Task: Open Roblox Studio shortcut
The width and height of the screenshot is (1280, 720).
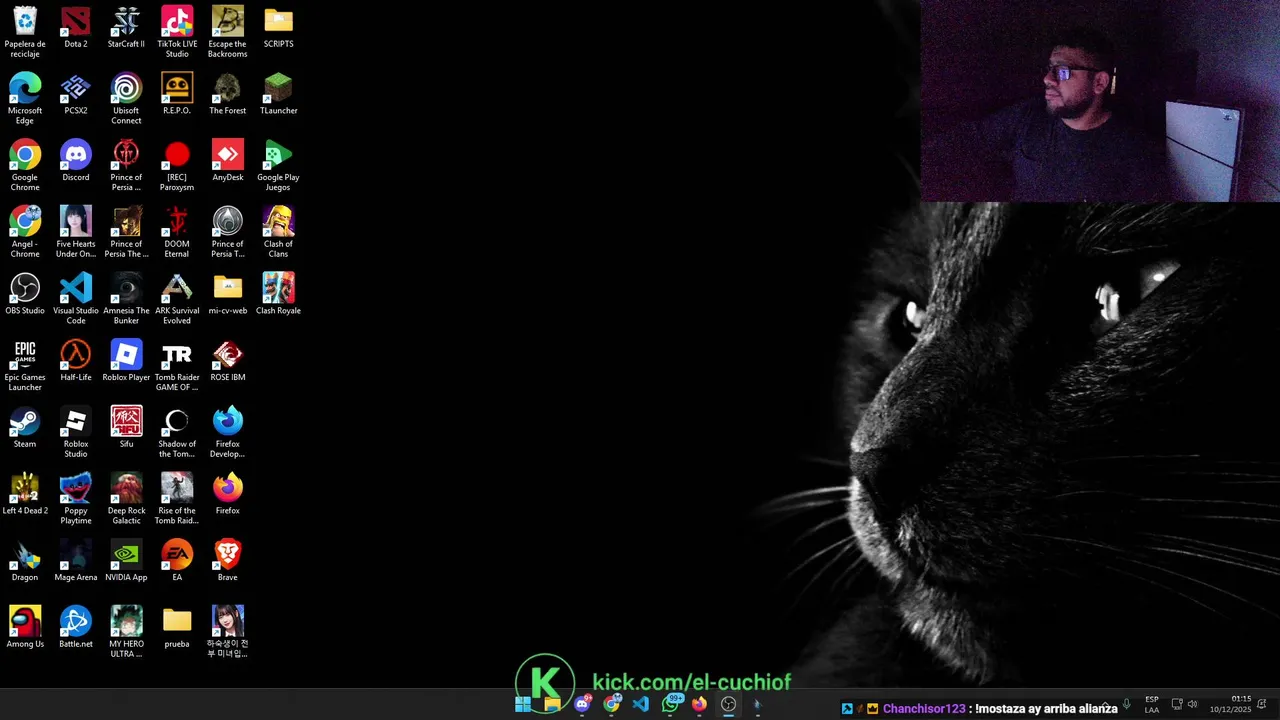Action: tap(75, 432)
